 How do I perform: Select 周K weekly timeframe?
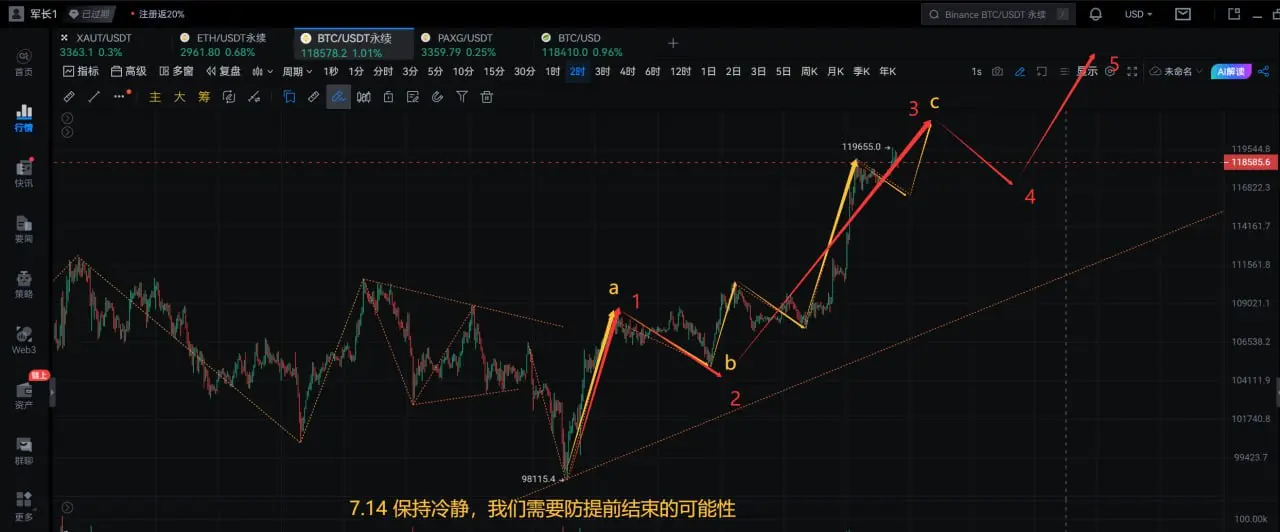tap(809, 72)
